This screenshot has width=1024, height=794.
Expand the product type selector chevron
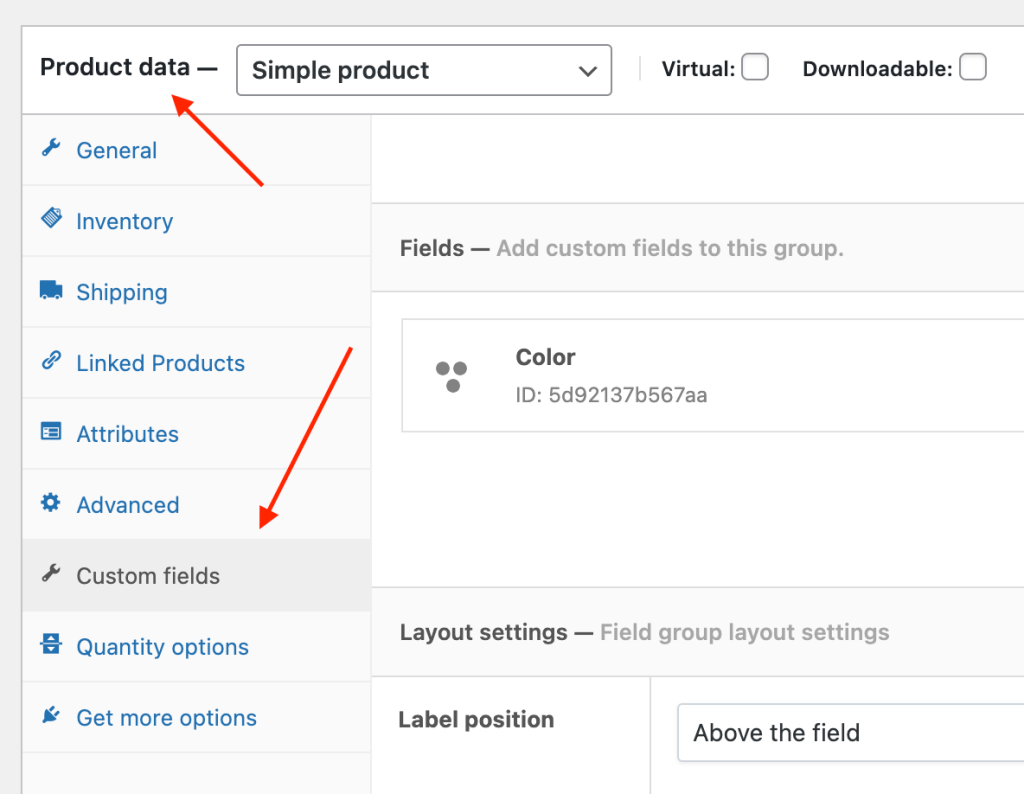tap(587, 70)
